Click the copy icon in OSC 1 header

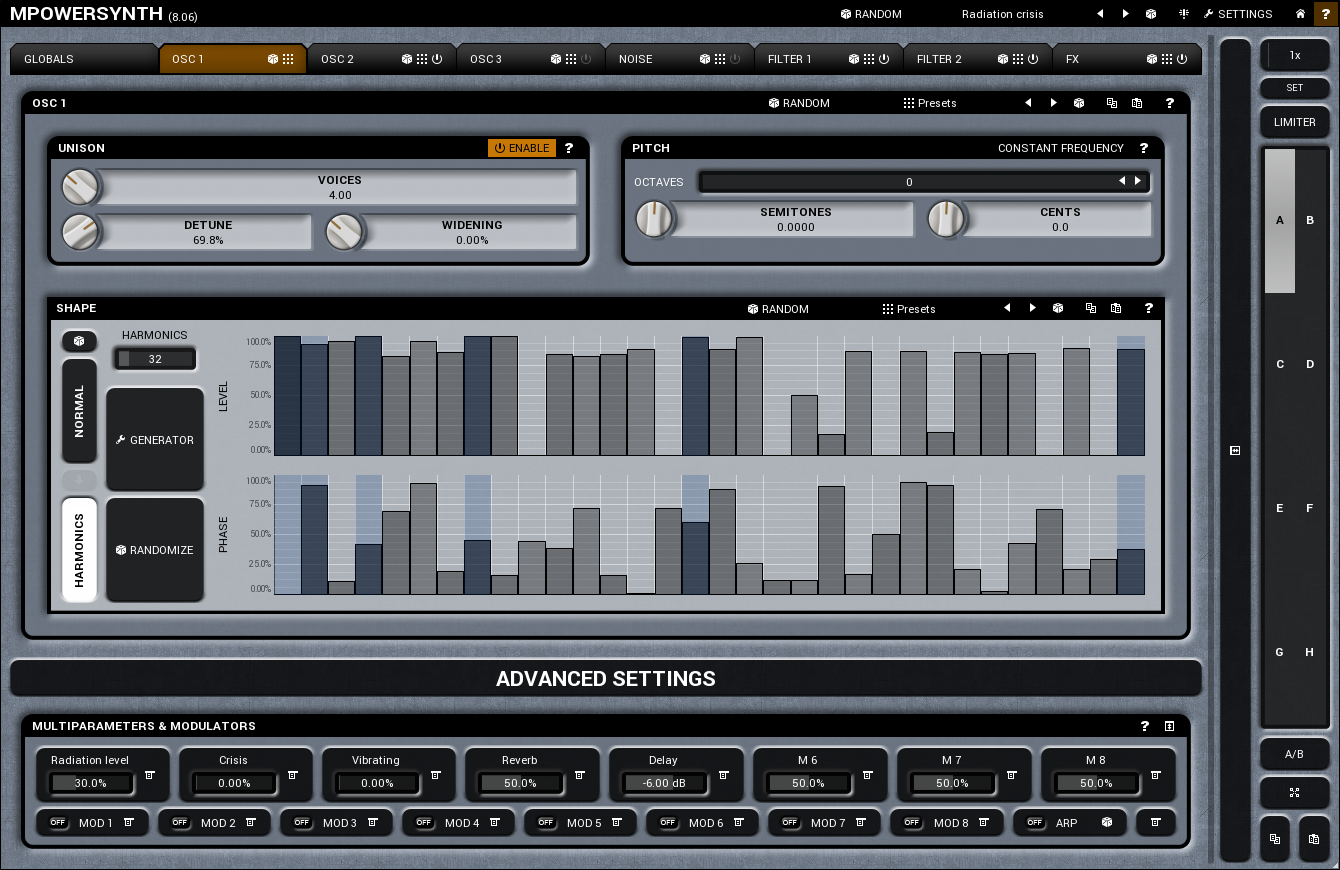[x=1111, y=103]
